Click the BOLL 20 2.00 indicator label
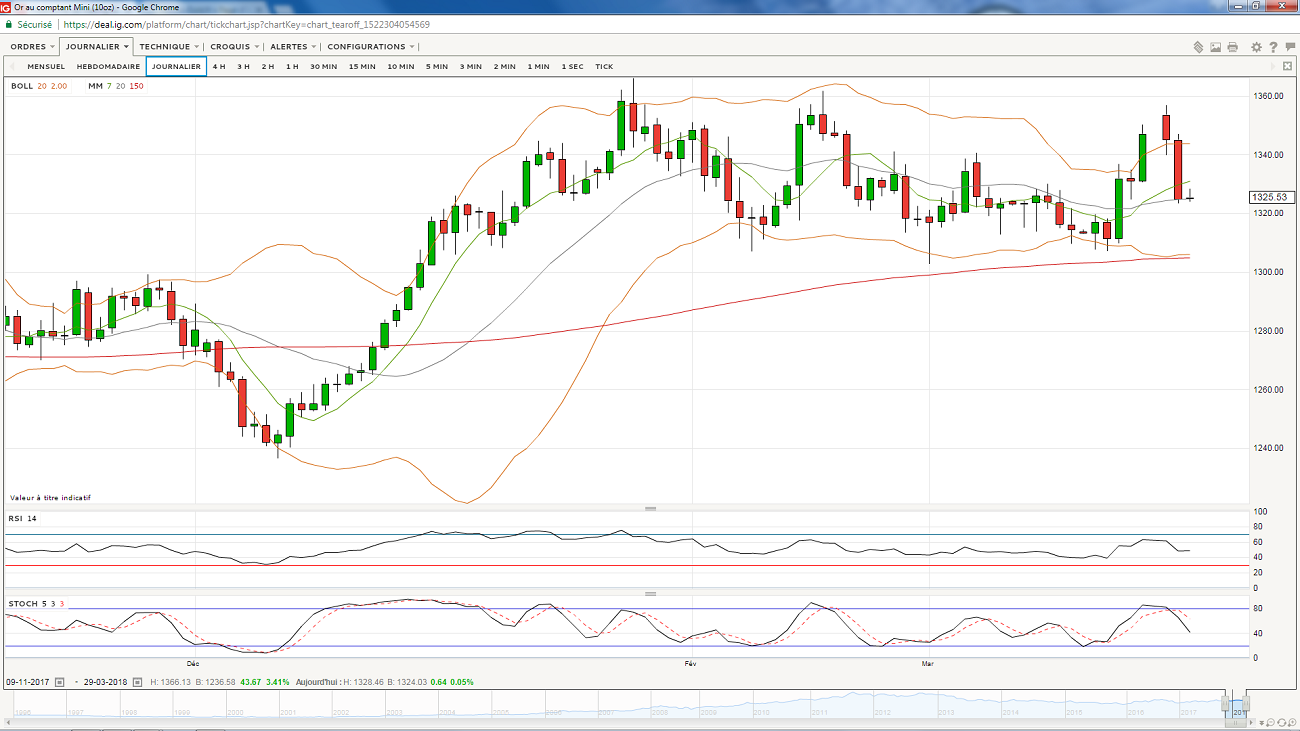Viewport: 1300px width, 731px height. coord(39,86)
